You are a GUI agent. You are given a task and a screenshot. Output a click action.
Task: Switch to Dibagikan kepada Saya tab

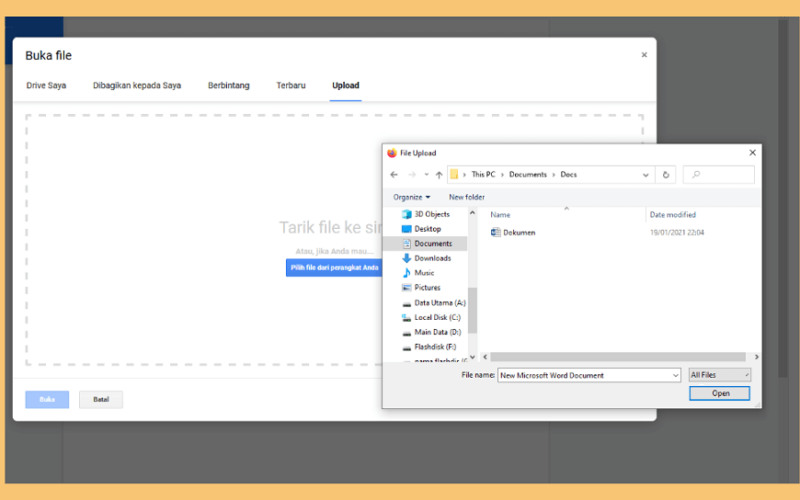click(x=137, y=85)
